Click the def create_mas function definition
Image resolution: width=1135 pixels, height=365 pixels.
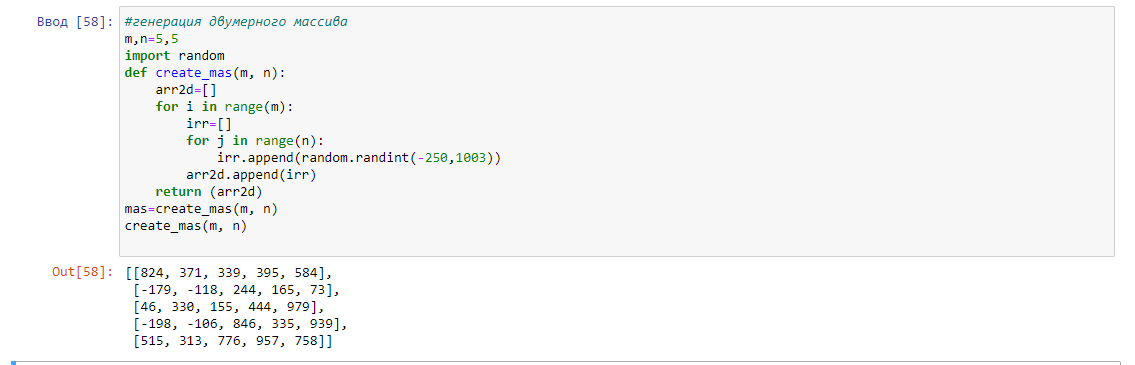coord(201,72)
